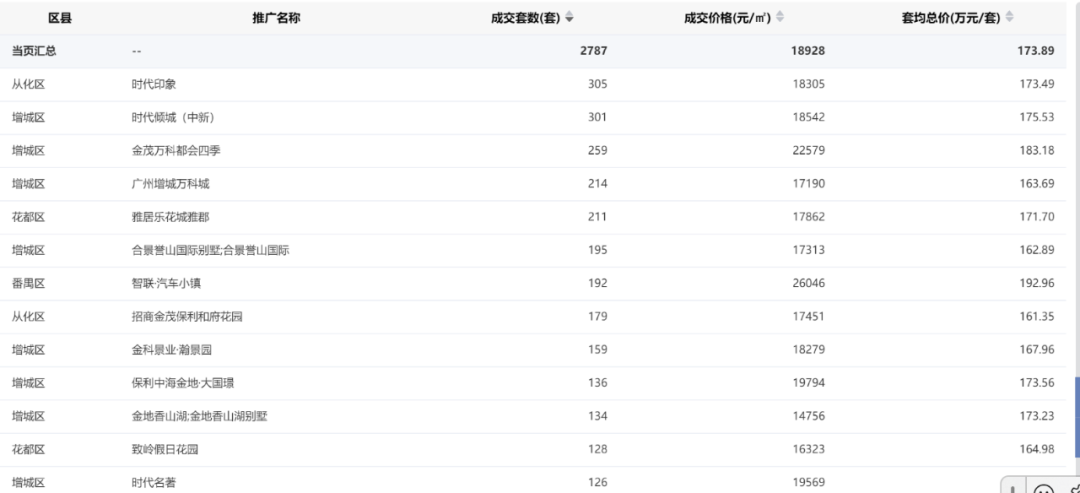Click the deal count 179

pos(598,317)
